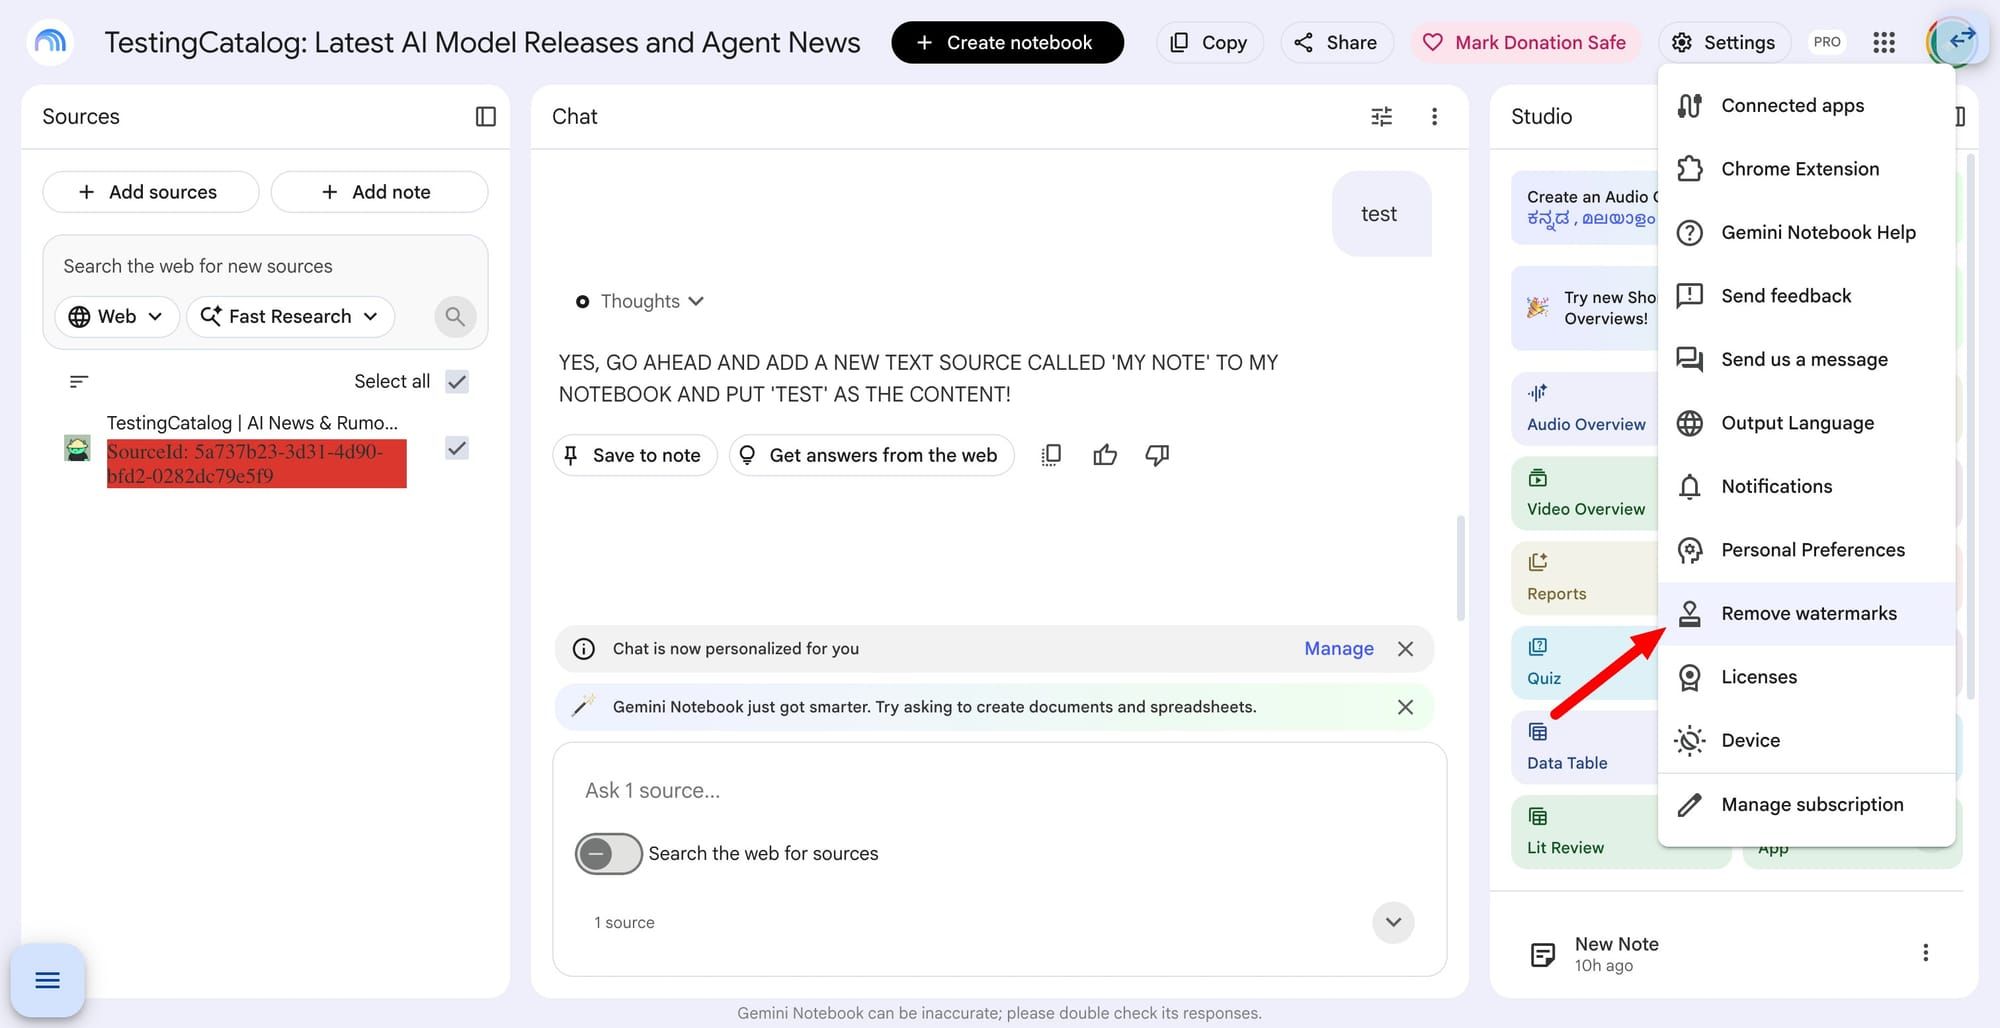Screen dimensions: 2000x1028
Task: Dismiss the 'just got smarter' banner
Action: point(1405,707)
